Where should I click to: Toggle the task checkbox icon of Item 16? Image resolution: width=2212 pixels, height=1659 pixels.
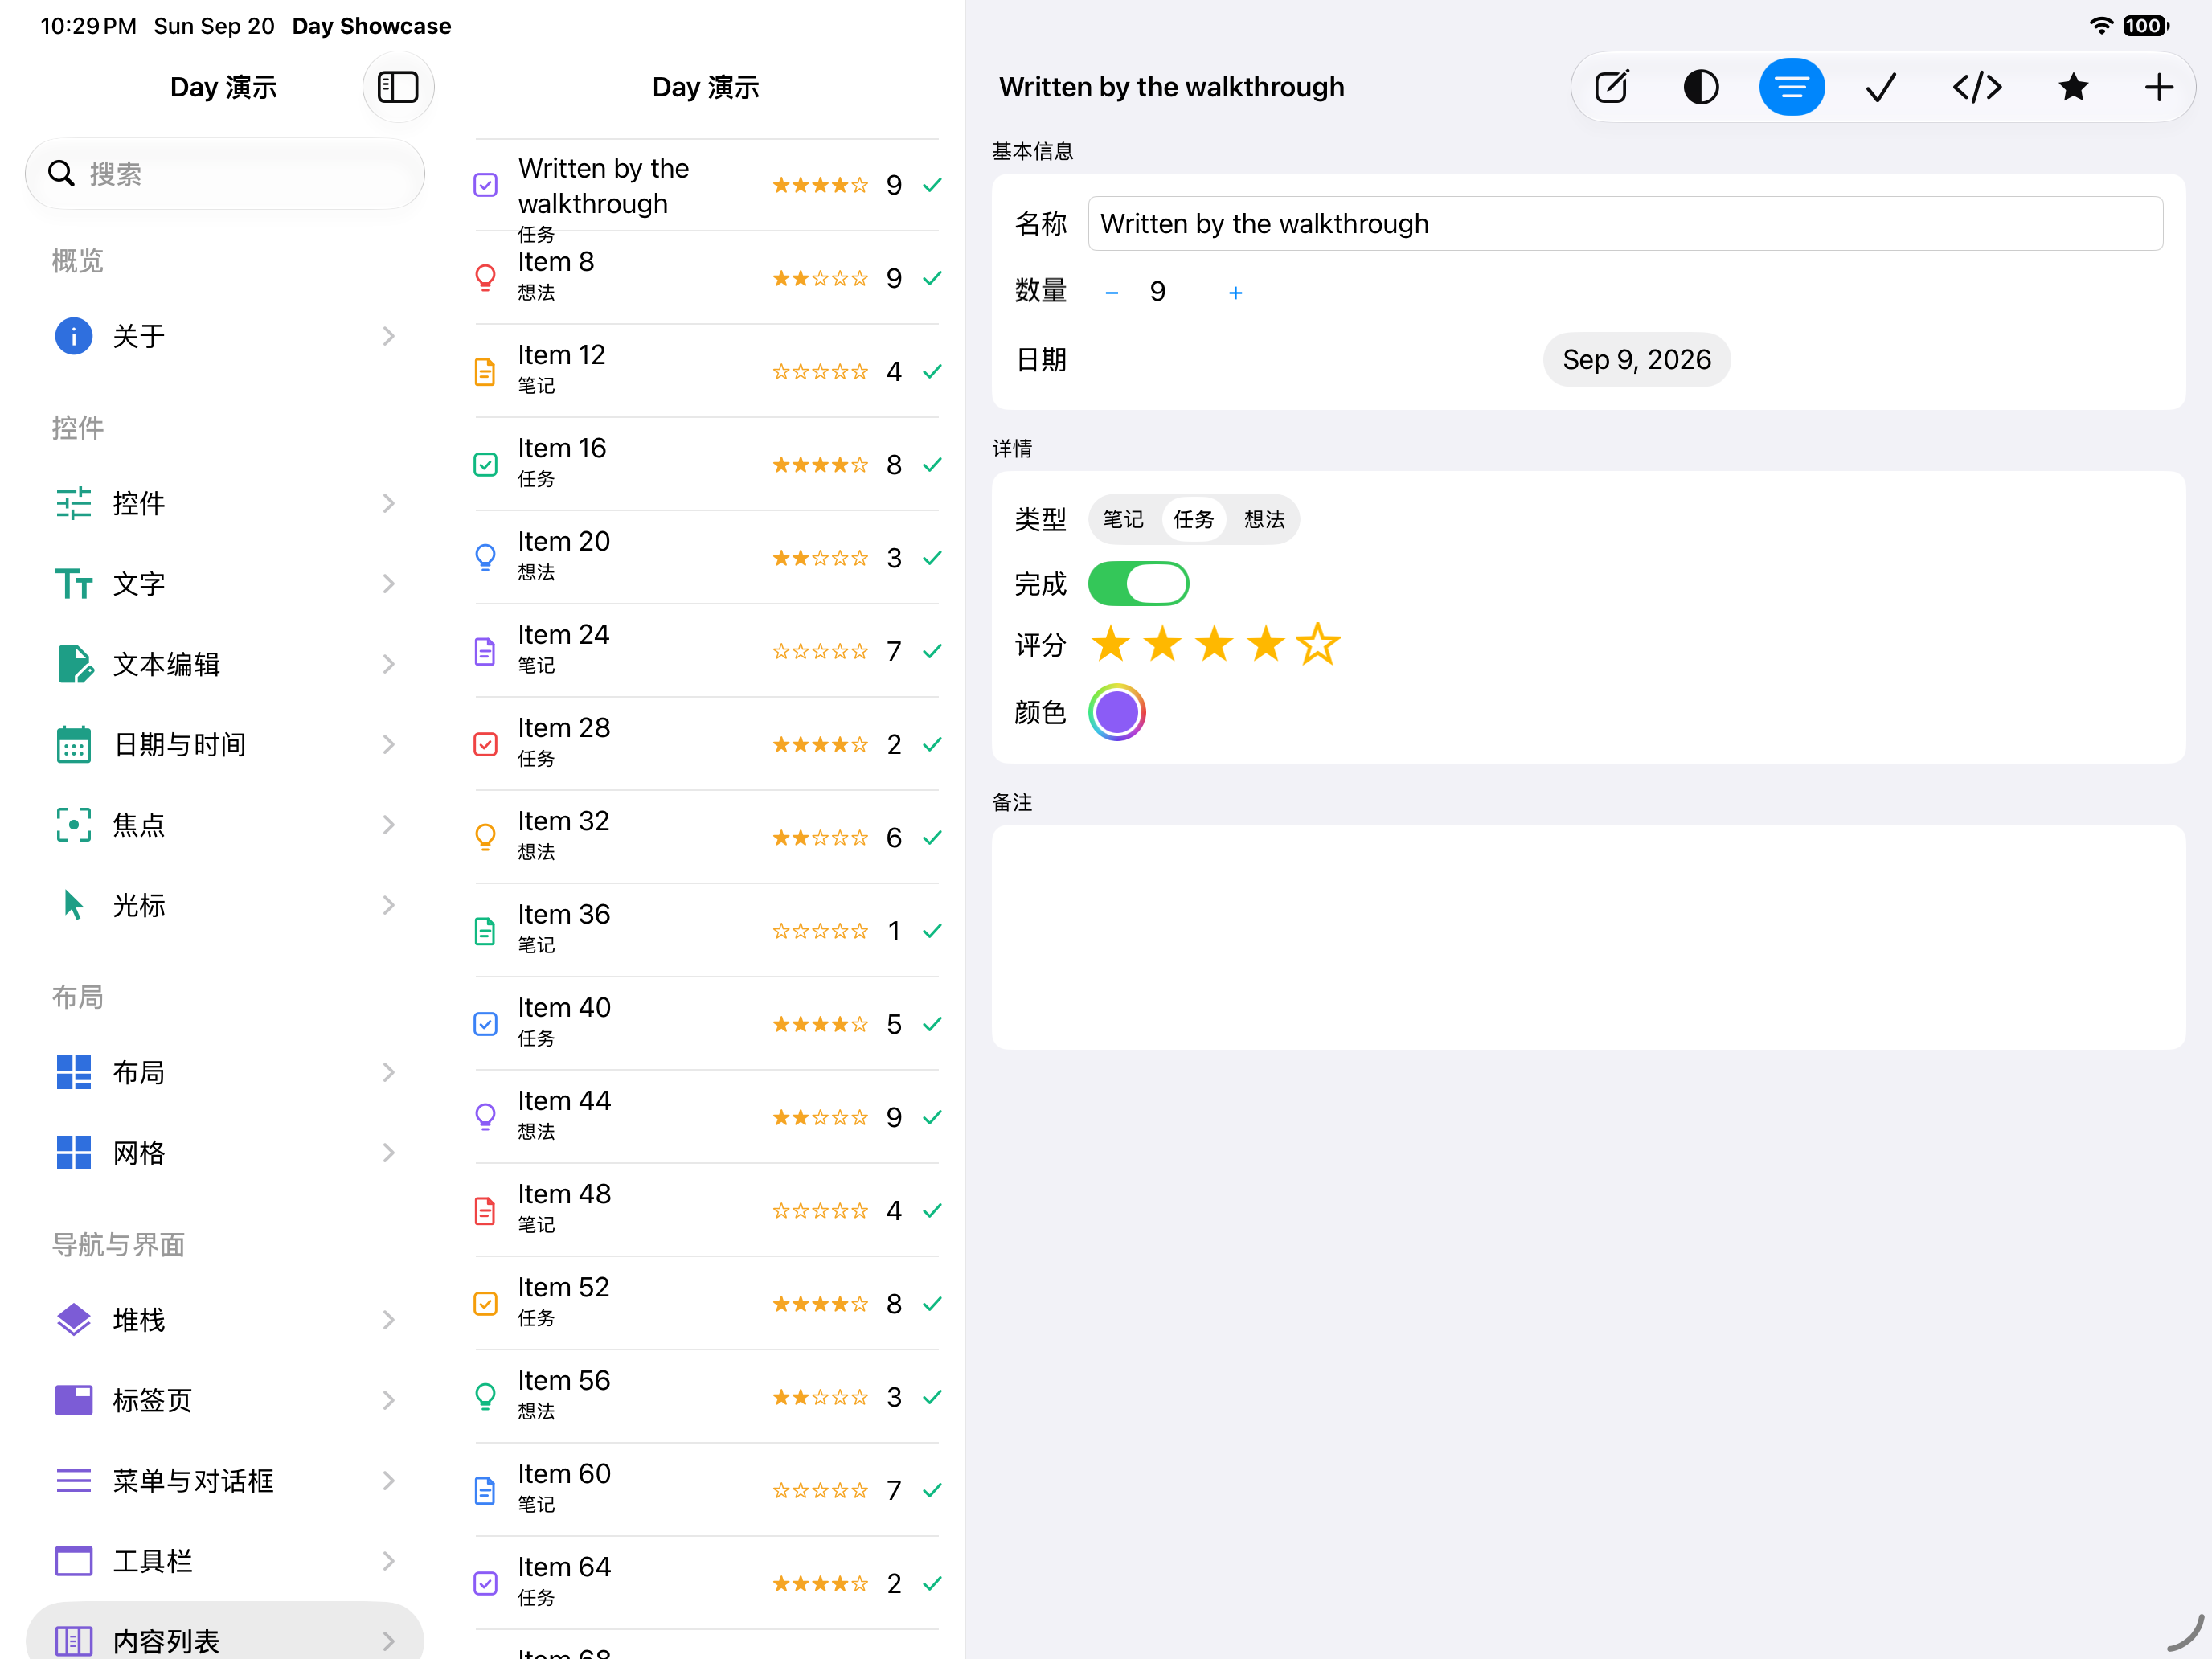tap(485, 464)
